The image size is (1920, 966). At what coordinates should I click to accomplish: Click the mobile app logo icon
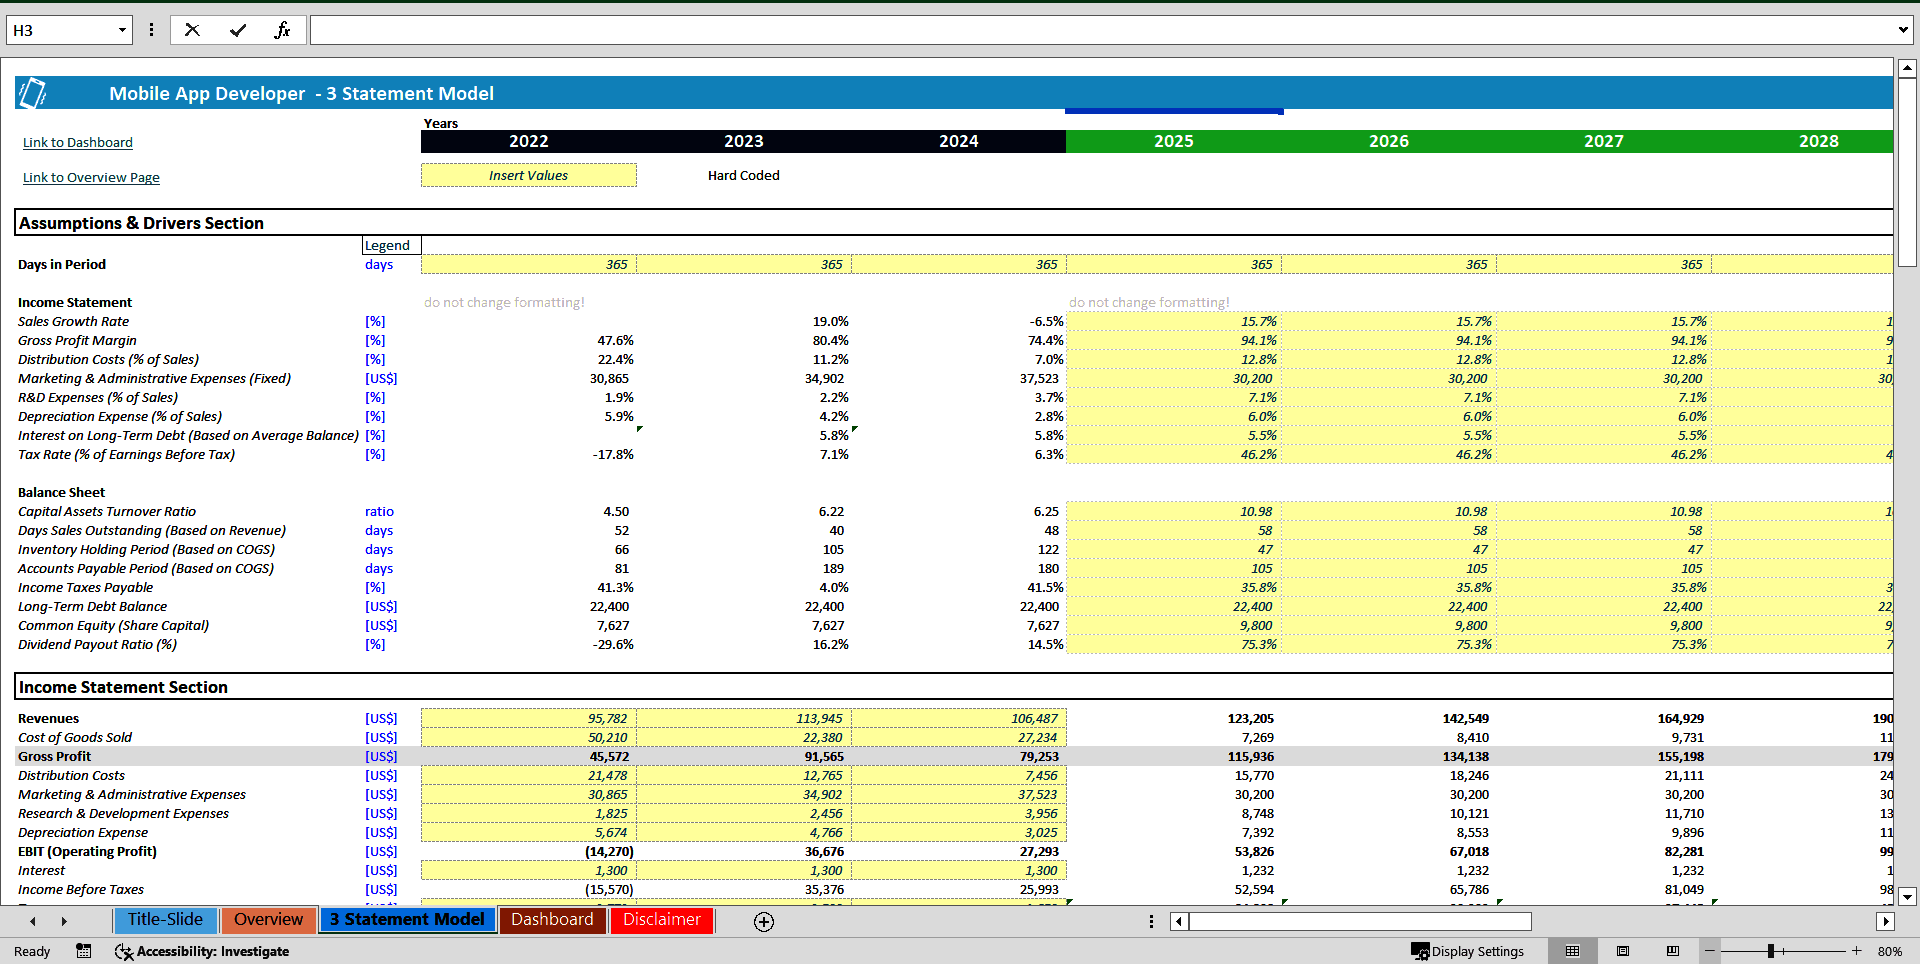click(32, 93)
